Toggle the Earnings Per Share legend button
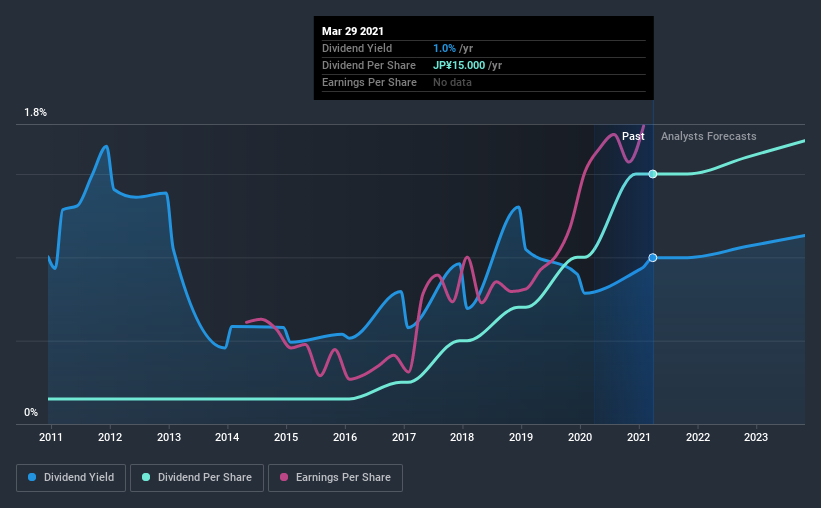 point(335,478)
